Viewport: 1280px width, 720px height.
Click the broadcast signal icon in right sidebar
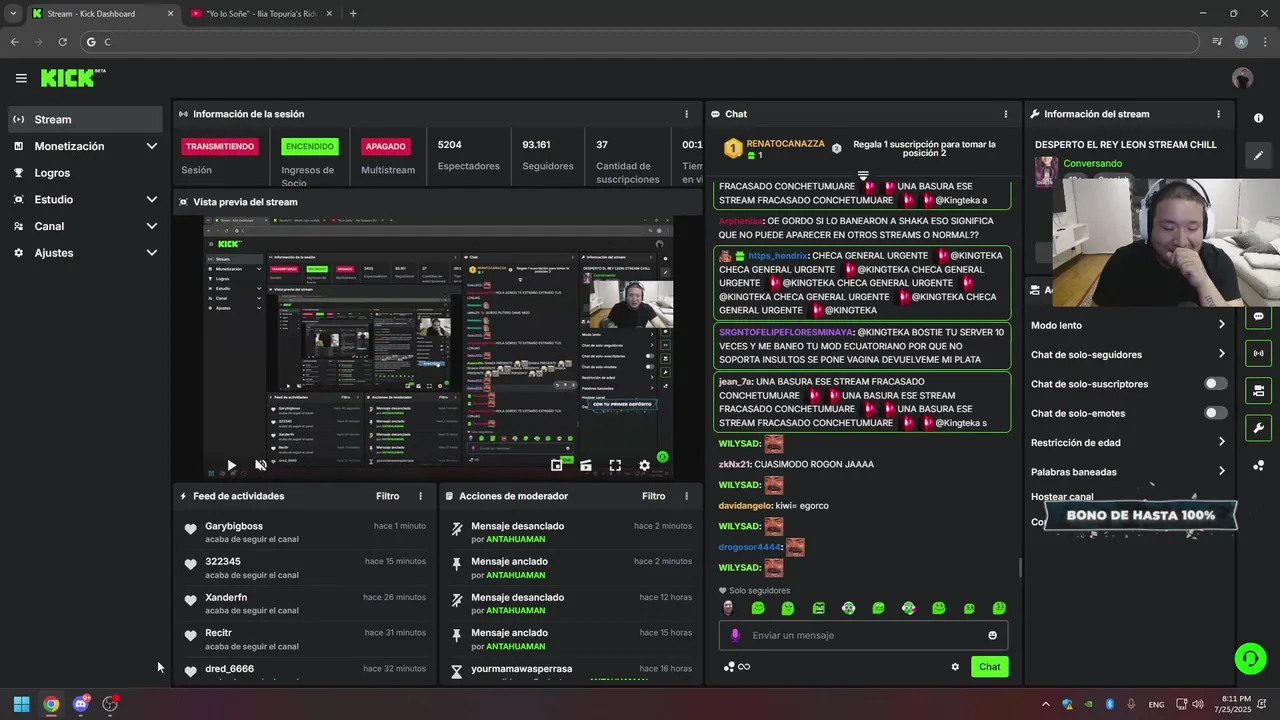(1258, 353)
